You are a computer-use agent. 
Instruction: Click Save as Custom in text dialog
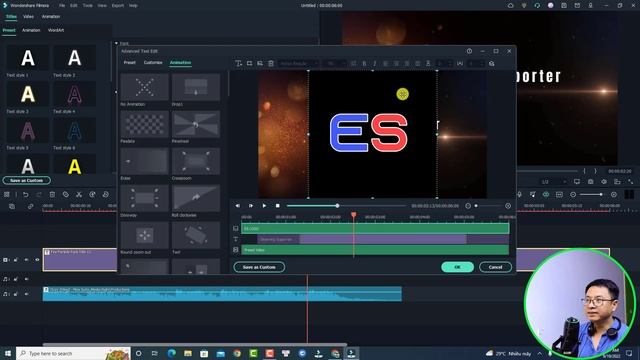(x=259, y=267)
